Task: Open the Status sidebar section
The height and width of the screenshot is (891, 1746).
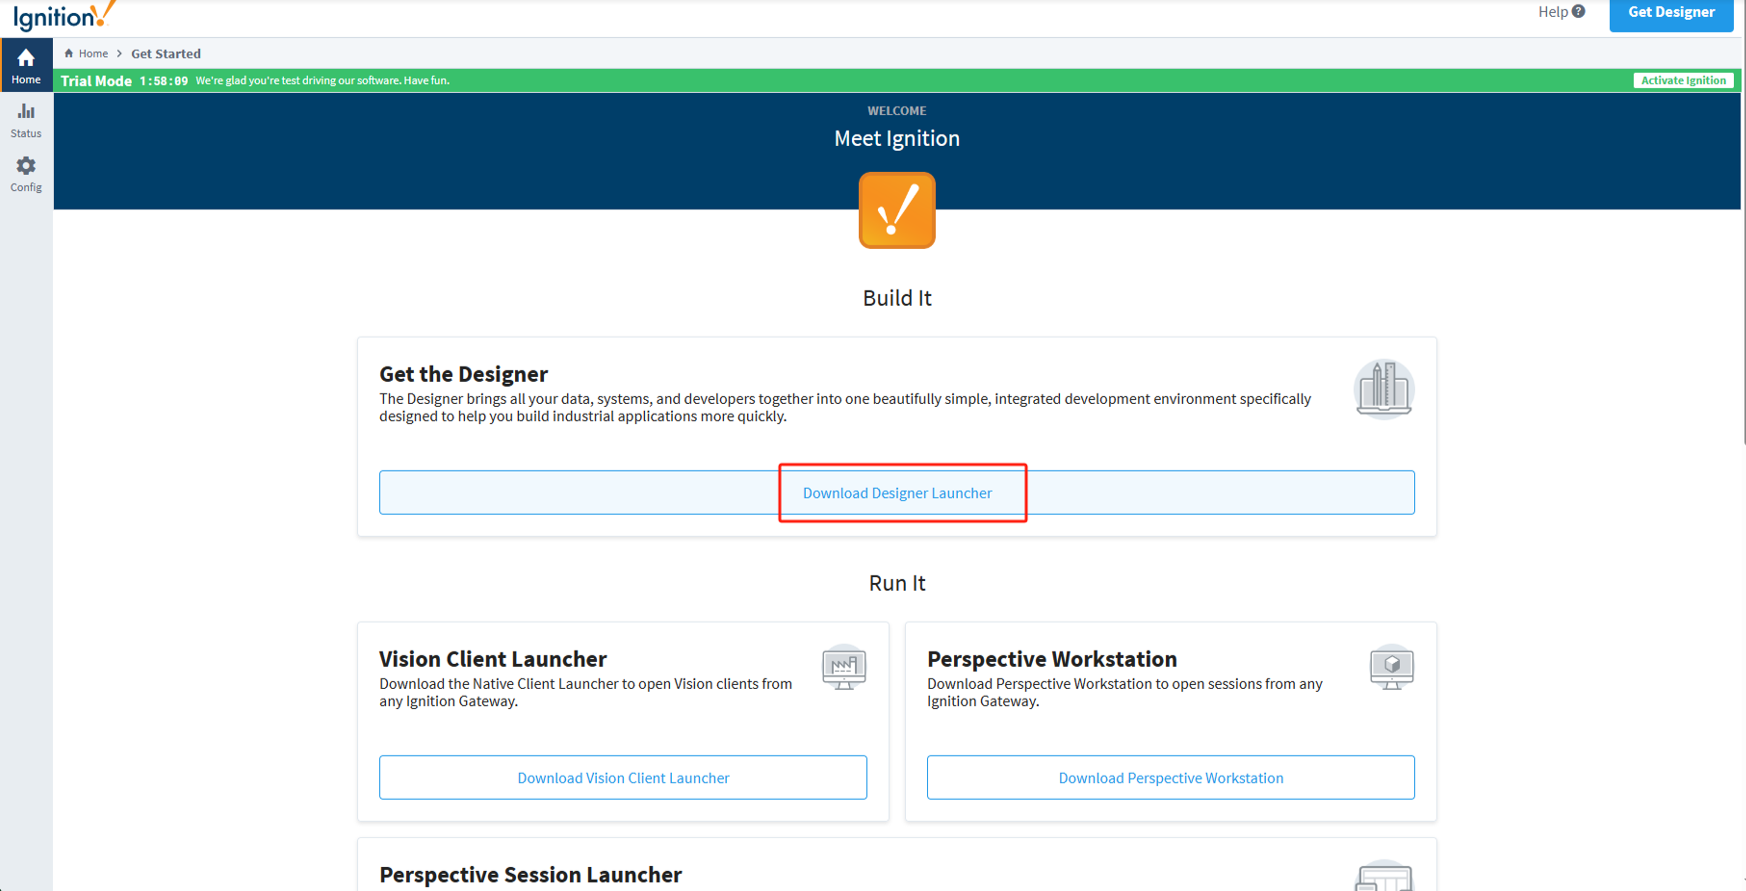Action: (26, 120)
